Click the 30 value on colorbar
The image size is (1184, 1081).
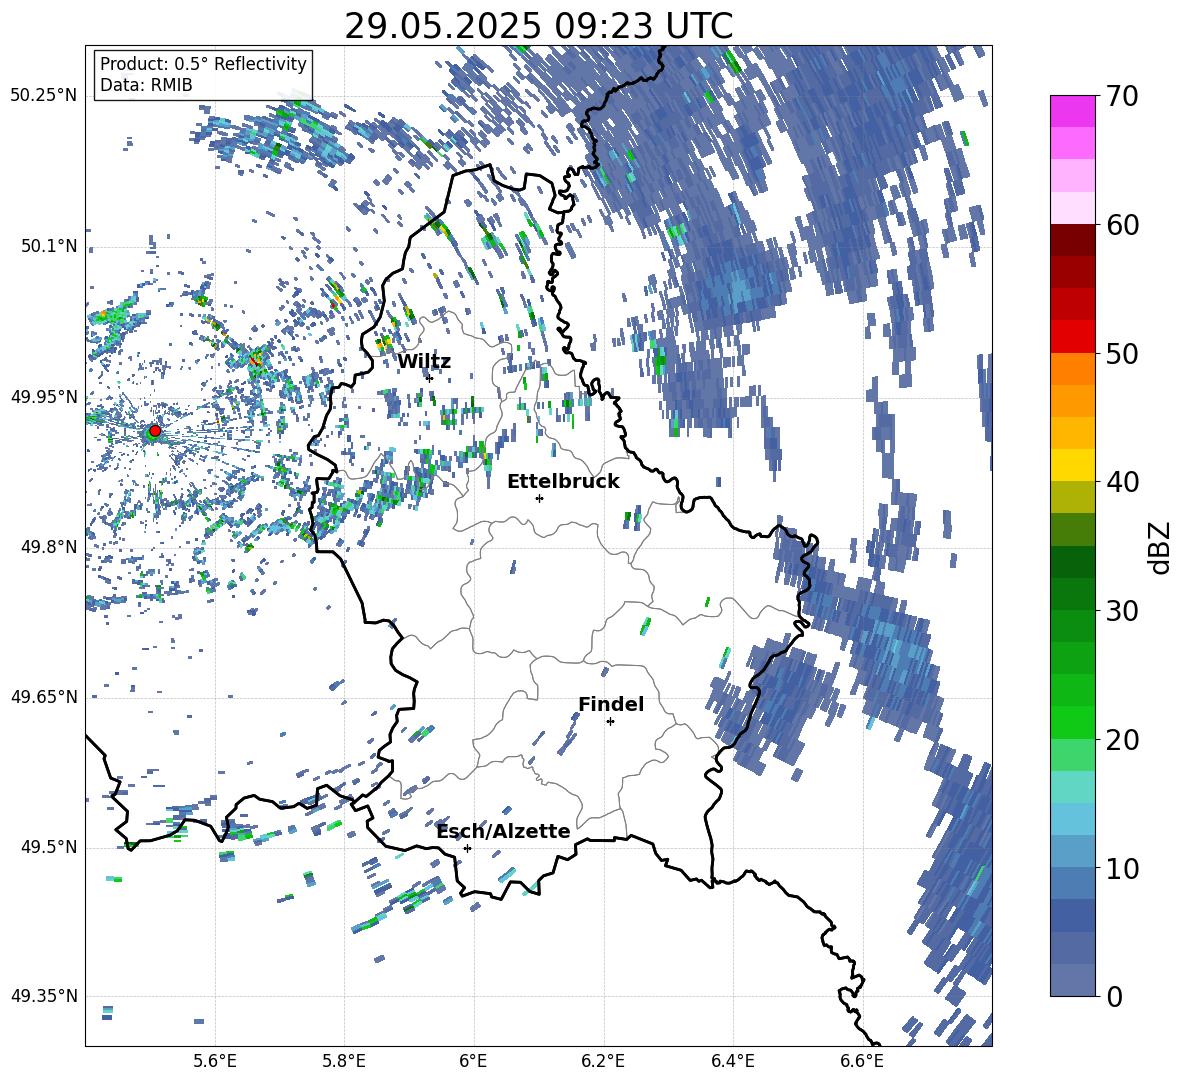[x=1122, y=611]
